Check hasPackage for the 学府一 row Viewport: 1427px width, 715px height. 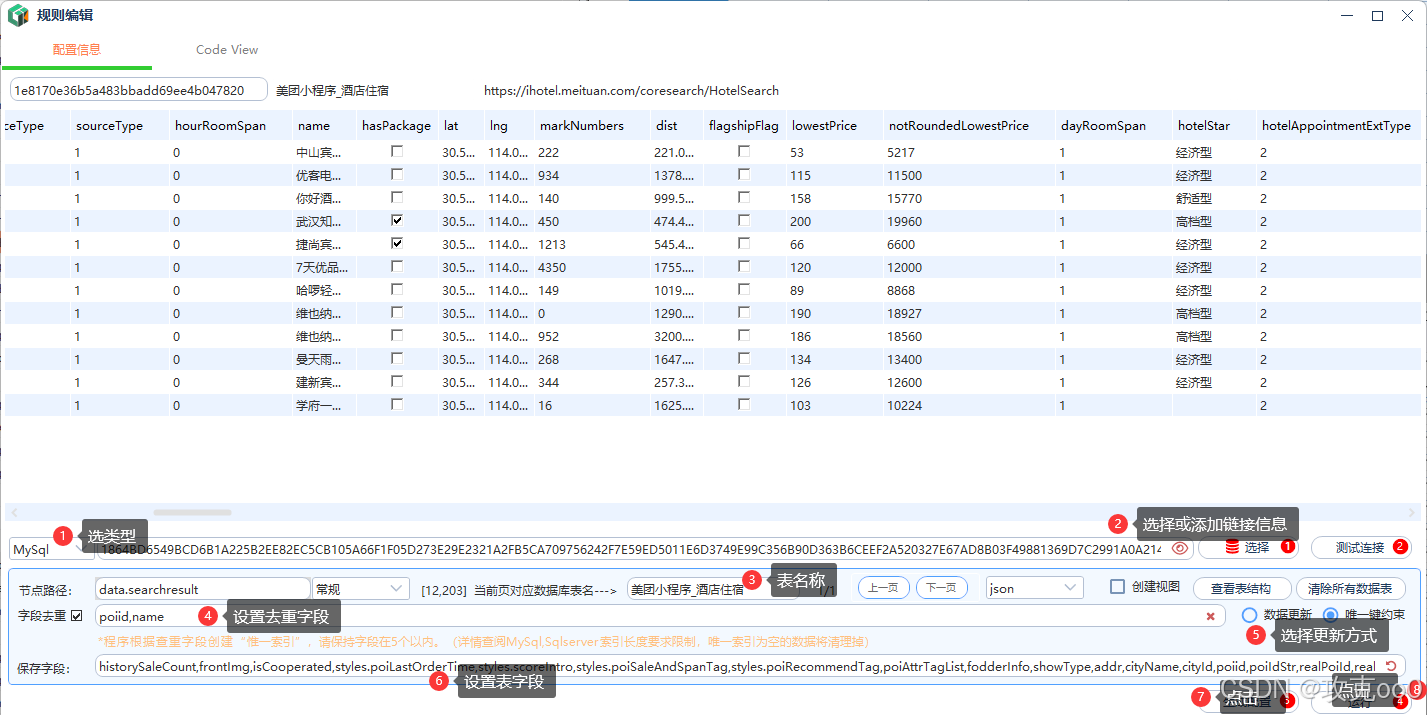pos(397,404)
